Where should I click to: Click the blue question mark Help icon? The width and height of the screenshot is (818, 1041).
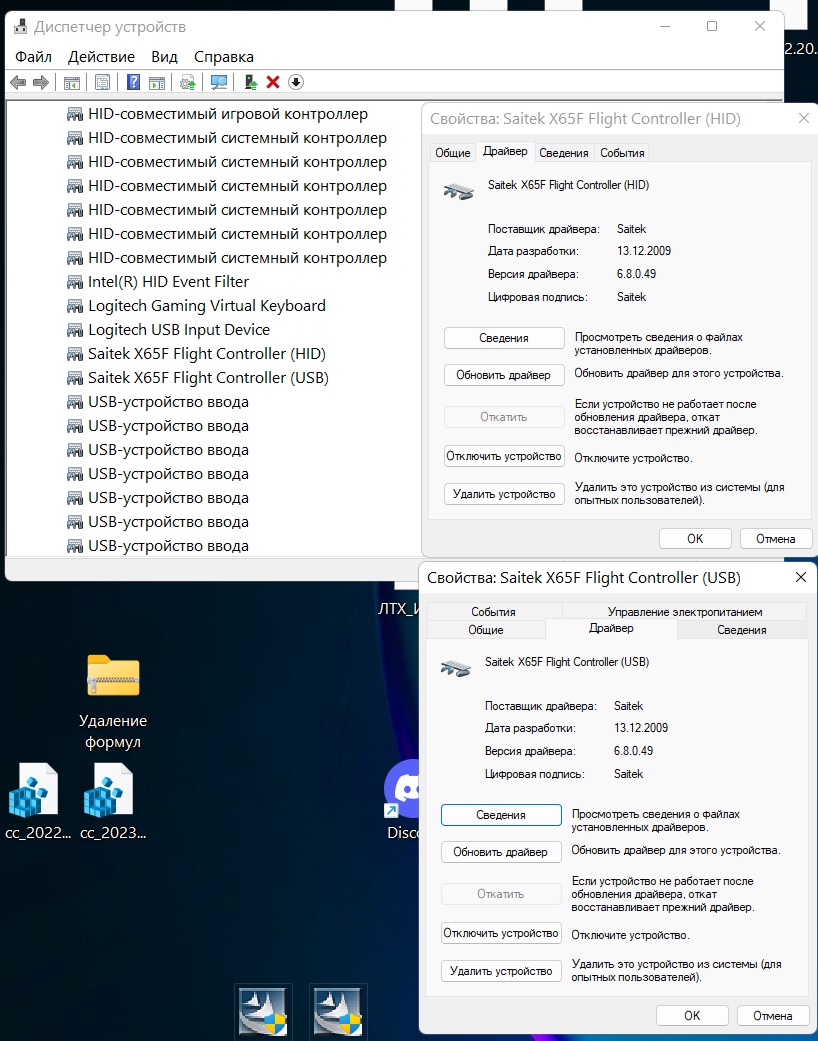[133, 82]
